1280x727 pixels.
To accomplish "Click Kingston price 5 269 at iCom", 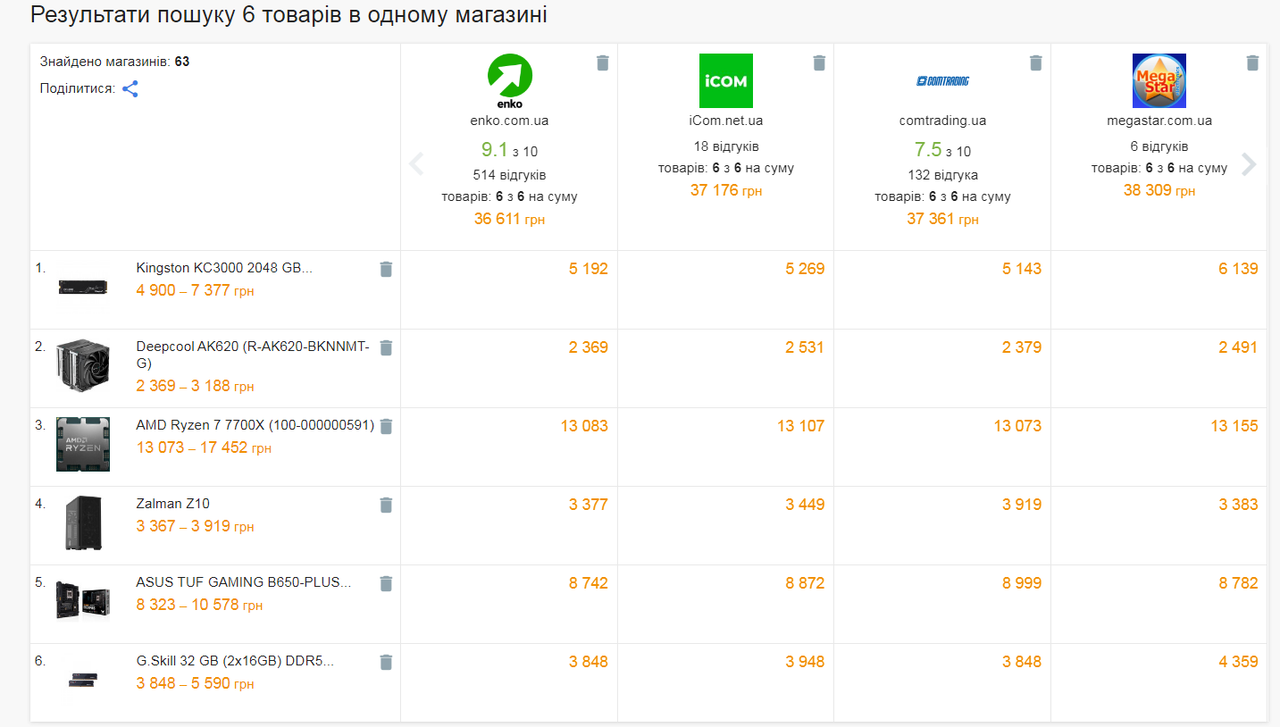I will click(805, 269).
